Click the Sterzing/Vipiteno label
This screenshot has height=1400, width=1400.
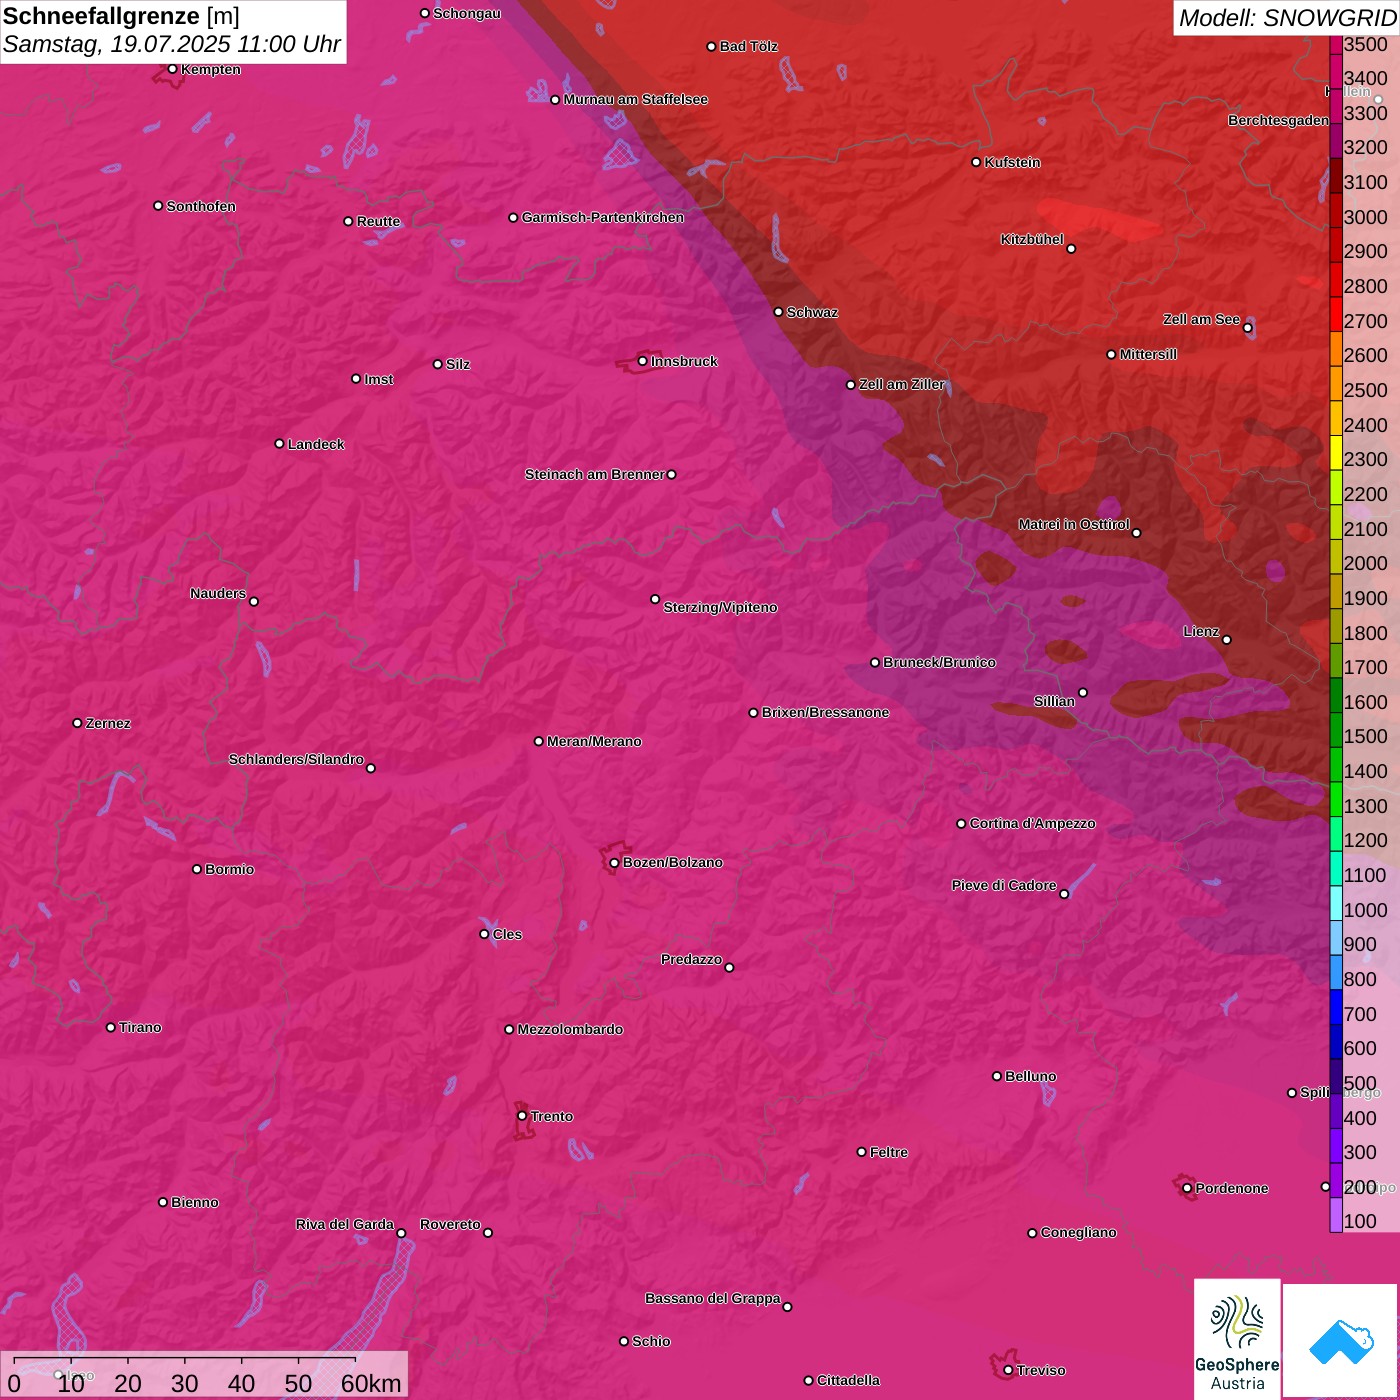tap(720, 607)
